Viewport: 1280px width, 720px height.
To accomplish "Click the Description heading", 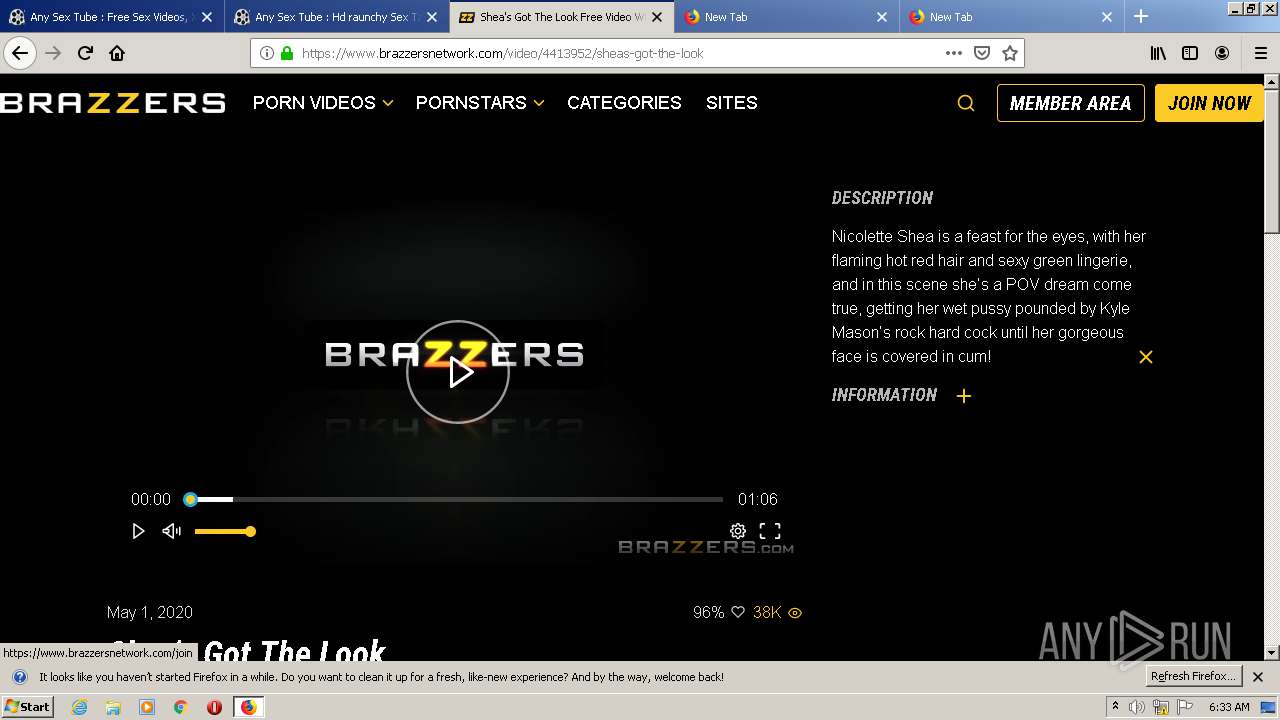I will pyautogui.click(x=882, y=198).
